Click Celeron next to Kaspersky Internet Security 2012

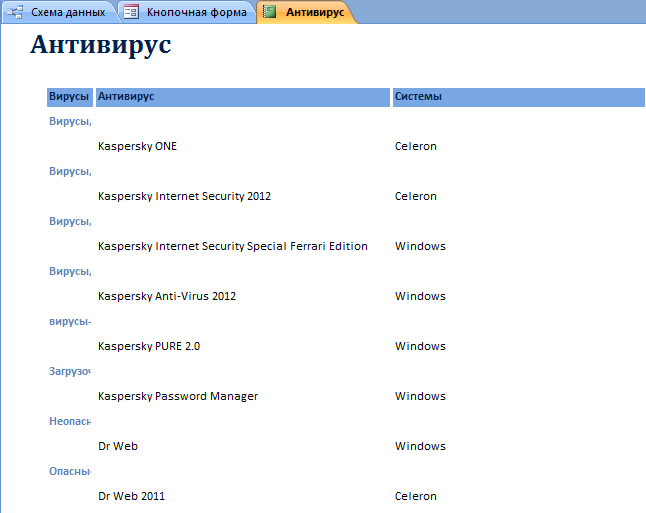415,196
